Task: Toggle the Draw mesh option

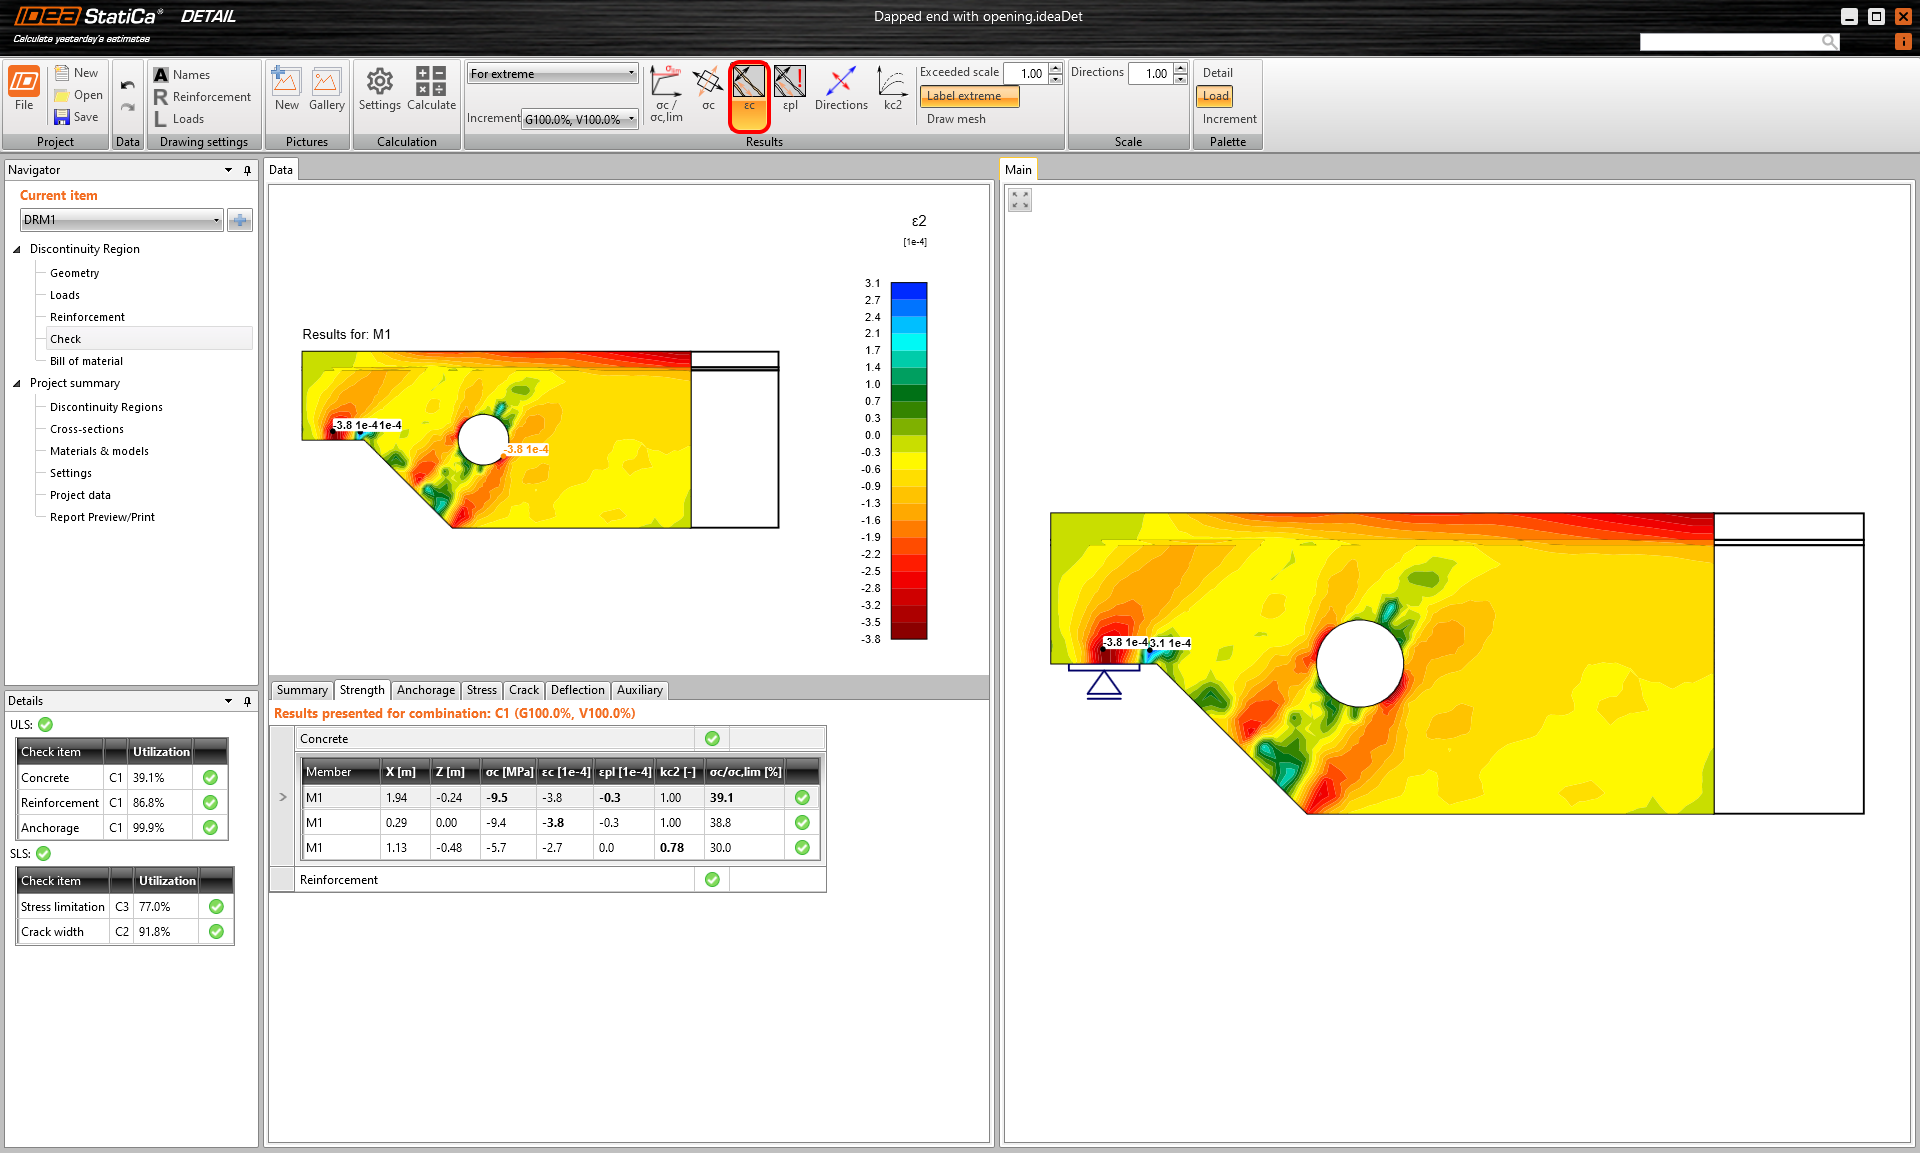Action: tap(956, 119)
